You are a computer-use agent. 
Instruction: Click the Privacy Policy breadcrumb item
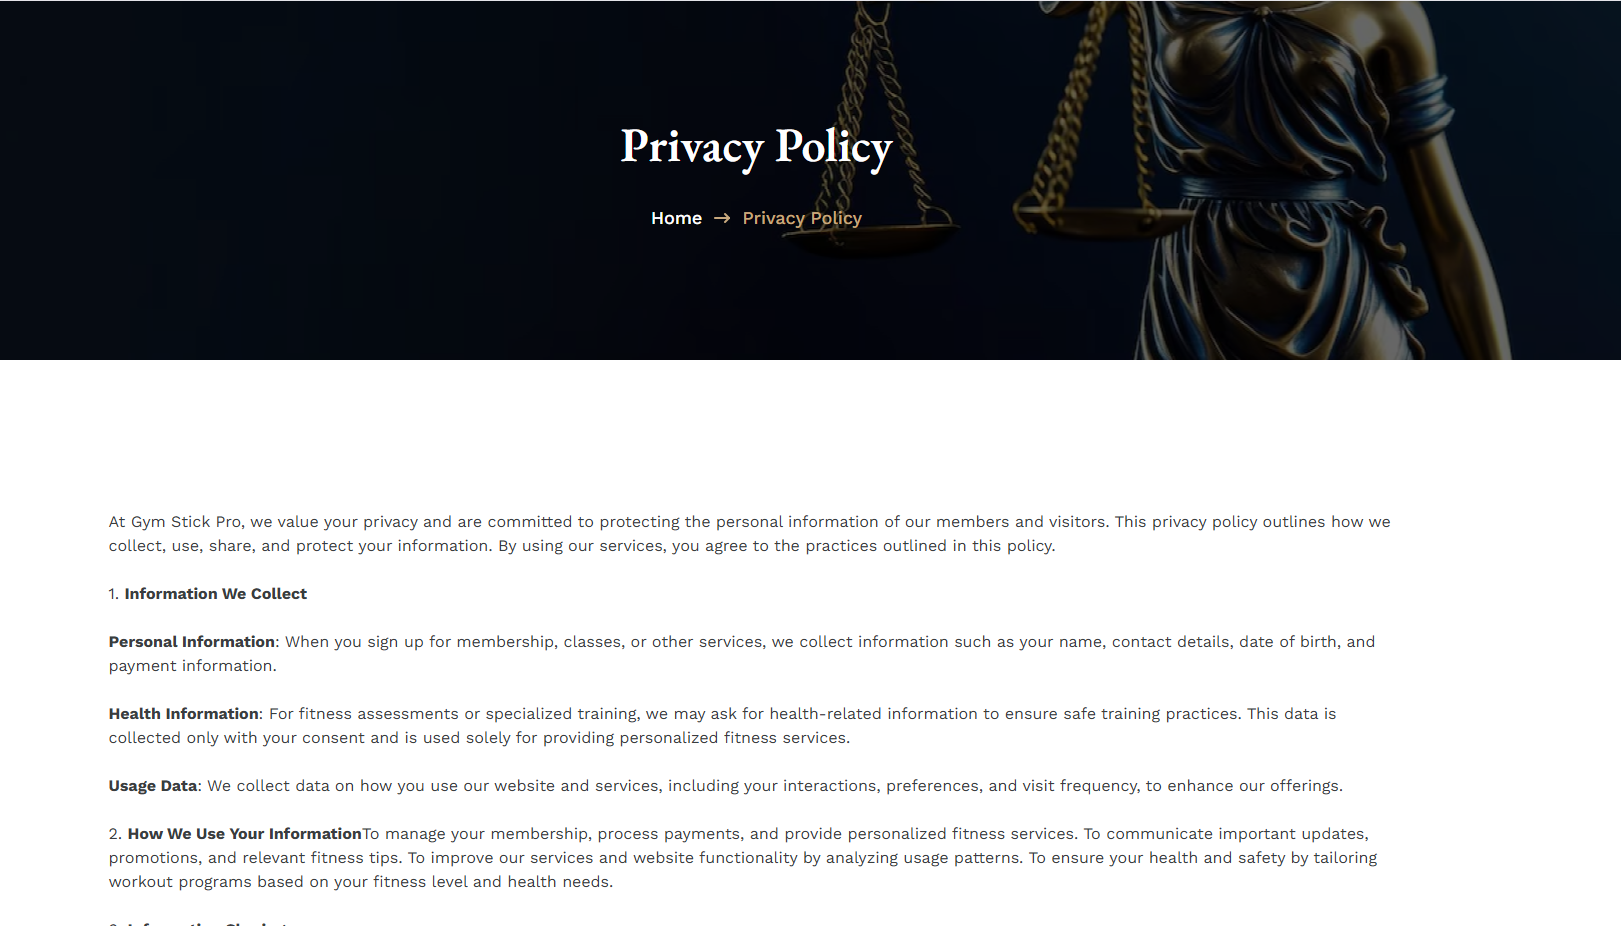[x=801, y=218]
